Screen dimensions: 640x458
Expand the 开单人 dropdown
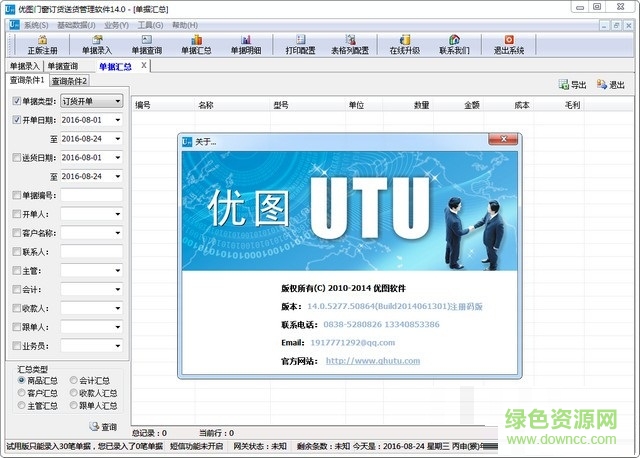click(118, 214)
